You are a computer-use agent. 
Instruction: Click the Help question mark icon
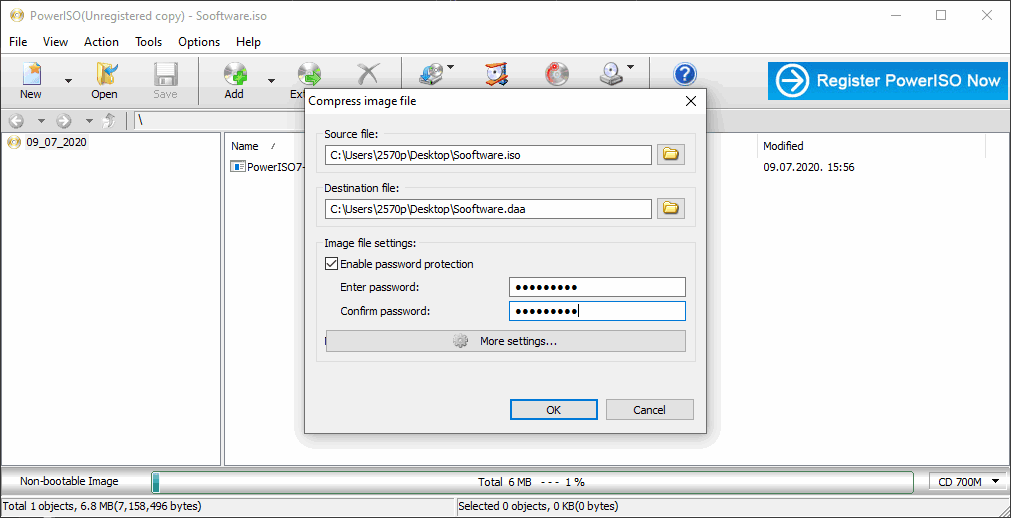coord(684,75)
